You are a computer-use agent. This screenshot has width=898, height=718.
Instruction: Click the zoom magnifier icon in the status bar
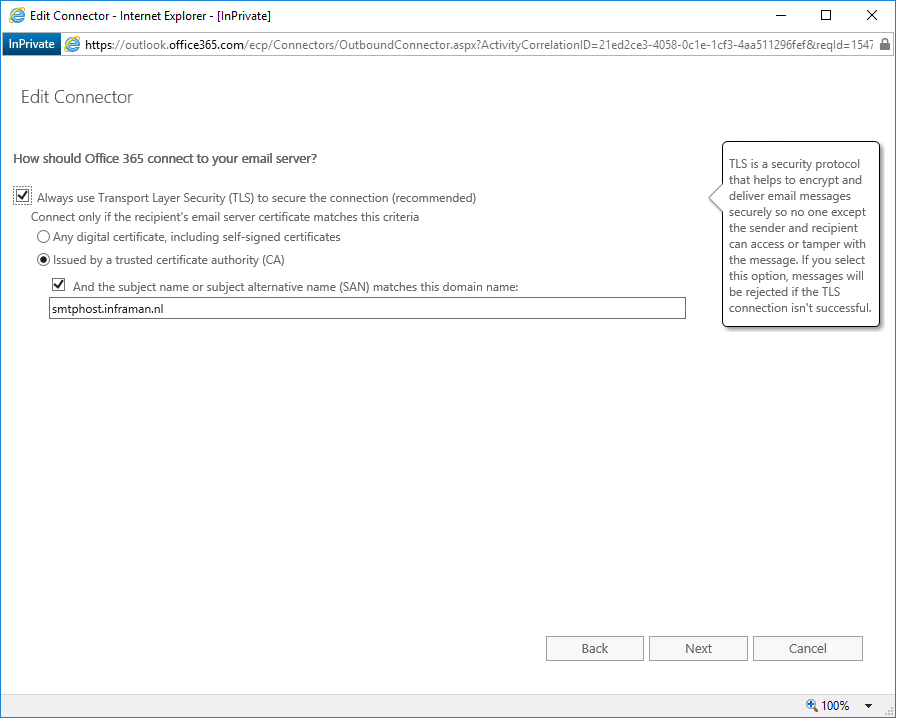812,705
